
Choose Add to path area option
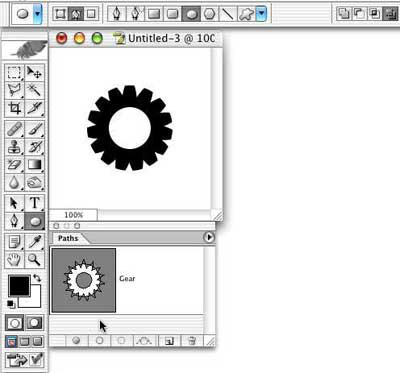343,14
